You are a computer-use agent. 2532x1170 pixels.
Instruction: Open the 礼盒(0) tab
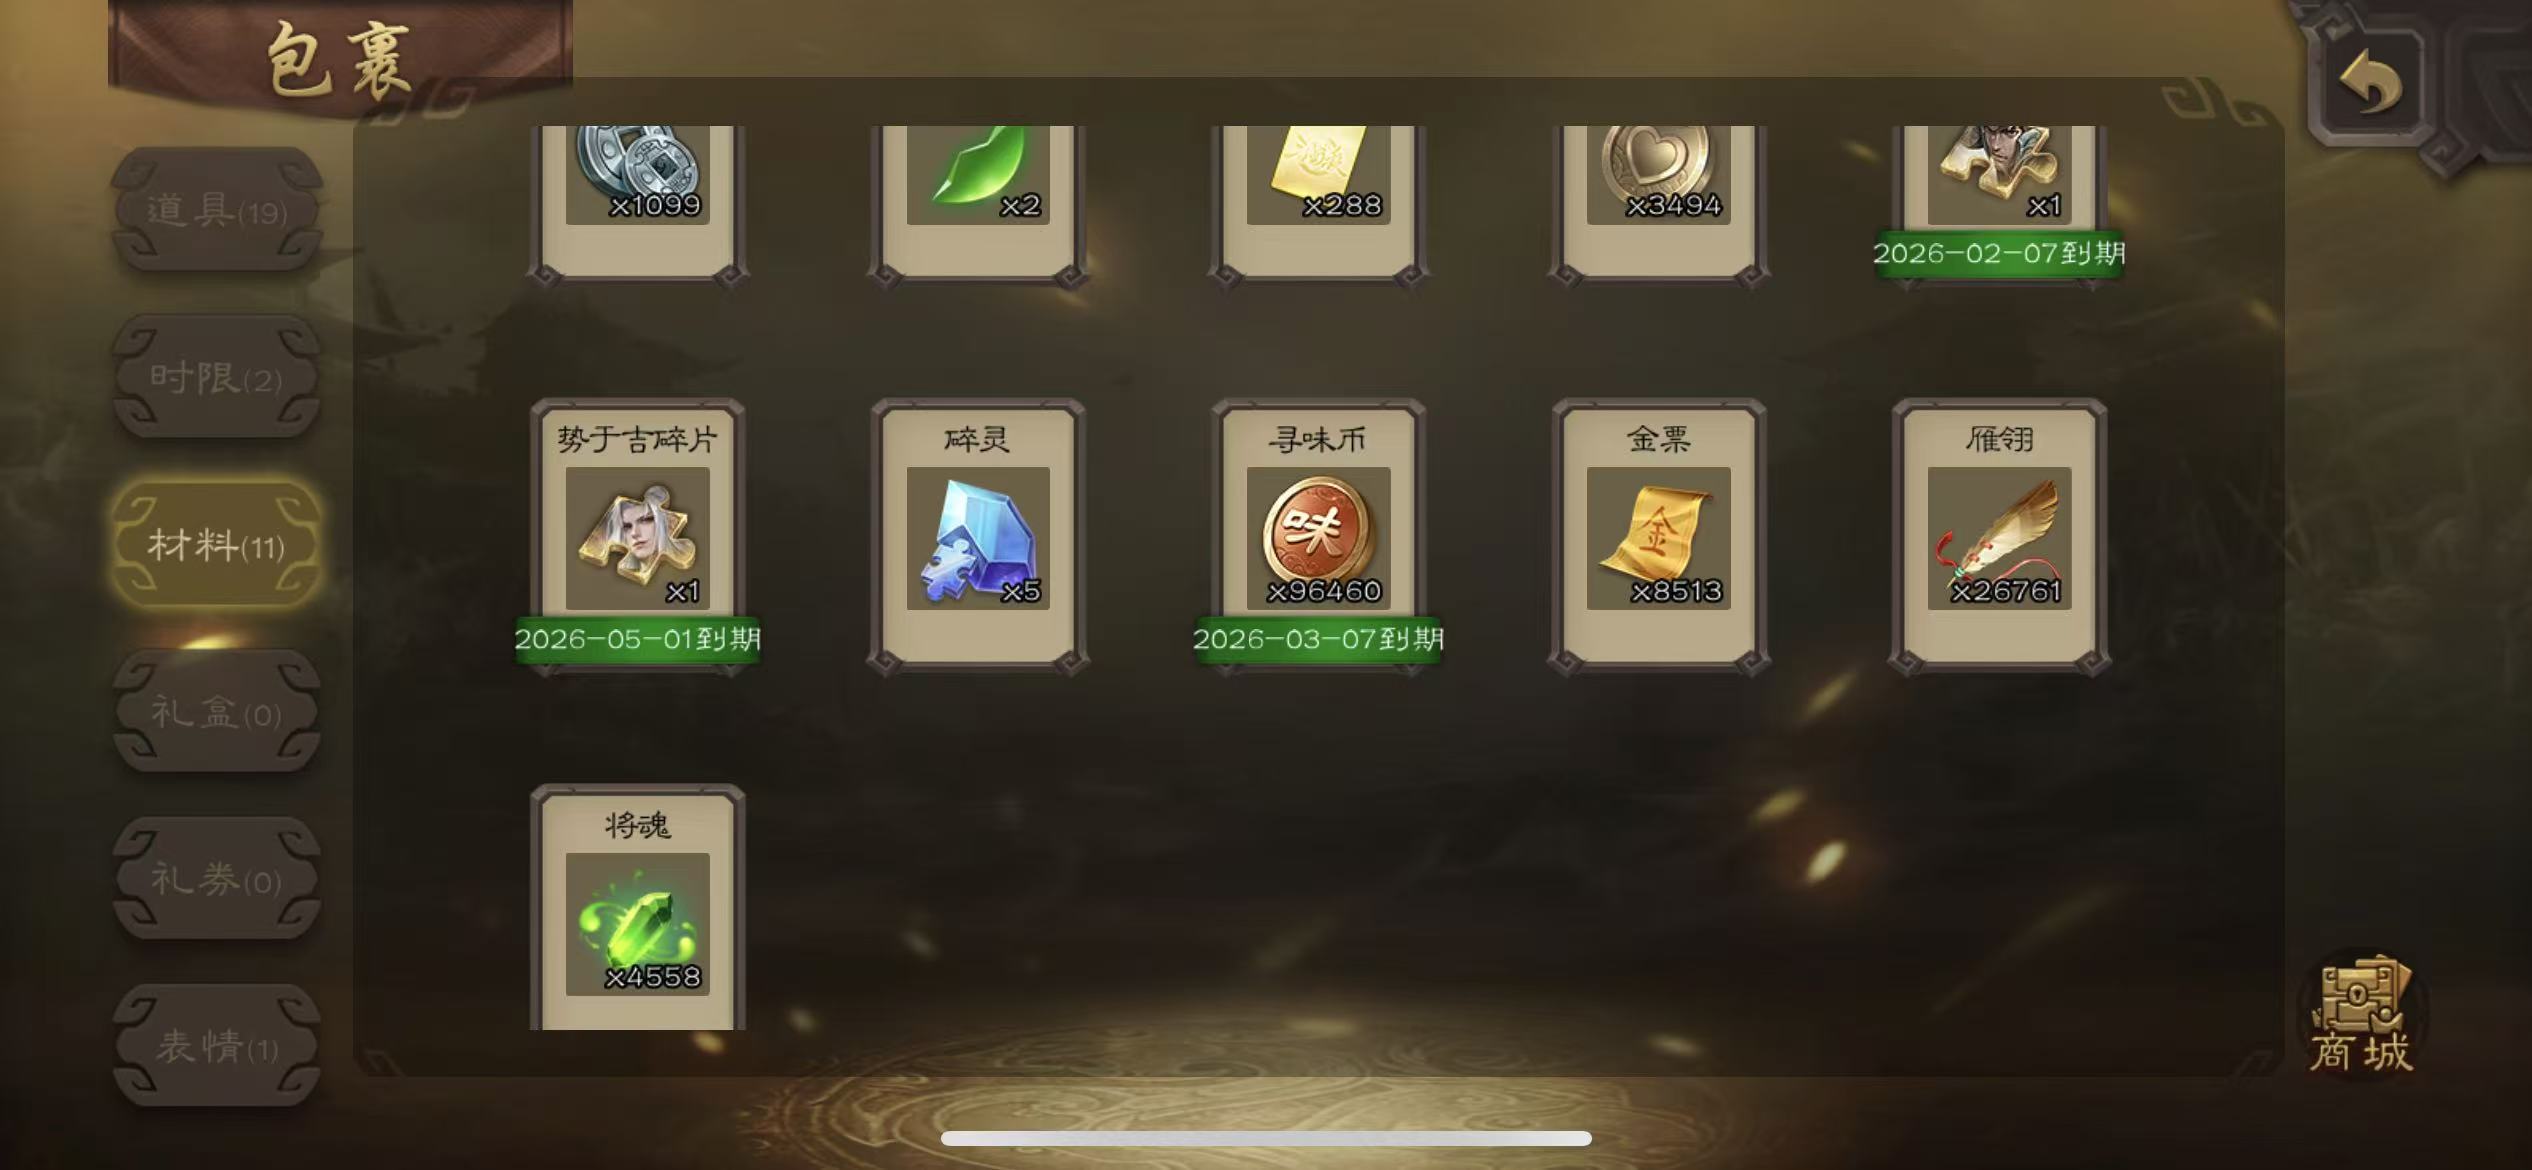click(217, 712)
